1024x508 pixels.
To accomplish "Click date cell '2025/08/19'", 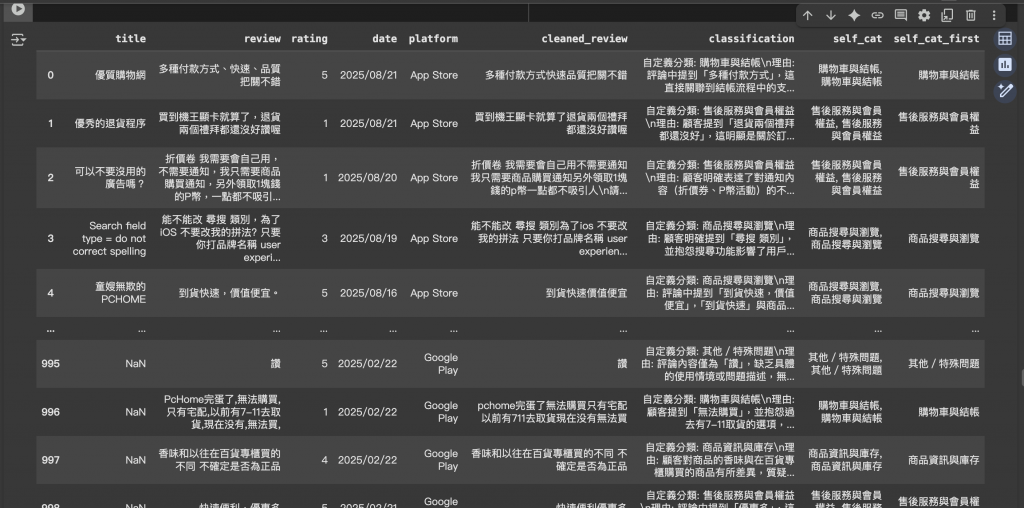I will point(368,238).
